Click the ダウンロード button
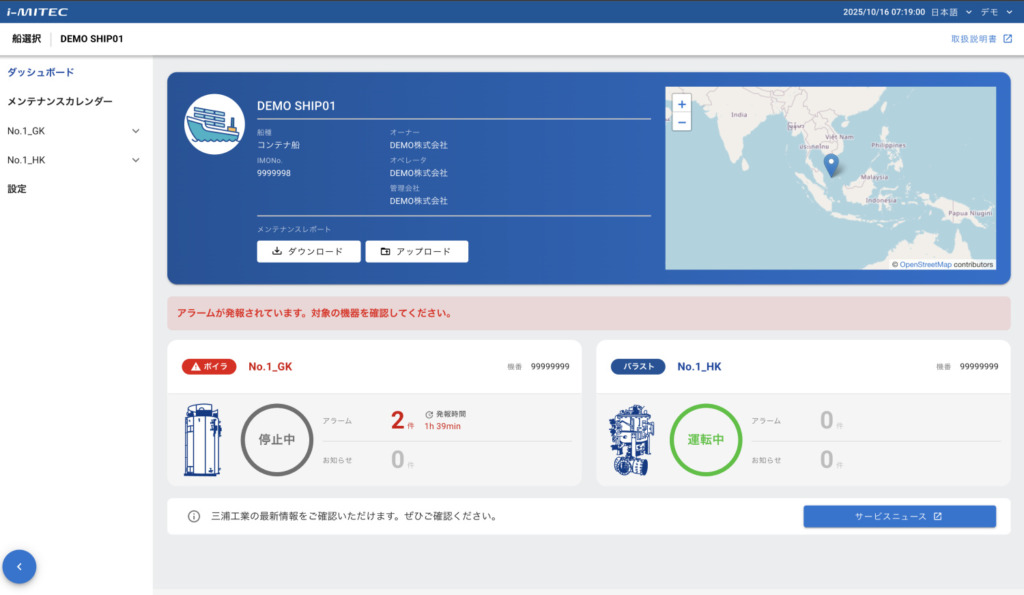Screen dimensions: 1024x595 (x=307, y=252)
